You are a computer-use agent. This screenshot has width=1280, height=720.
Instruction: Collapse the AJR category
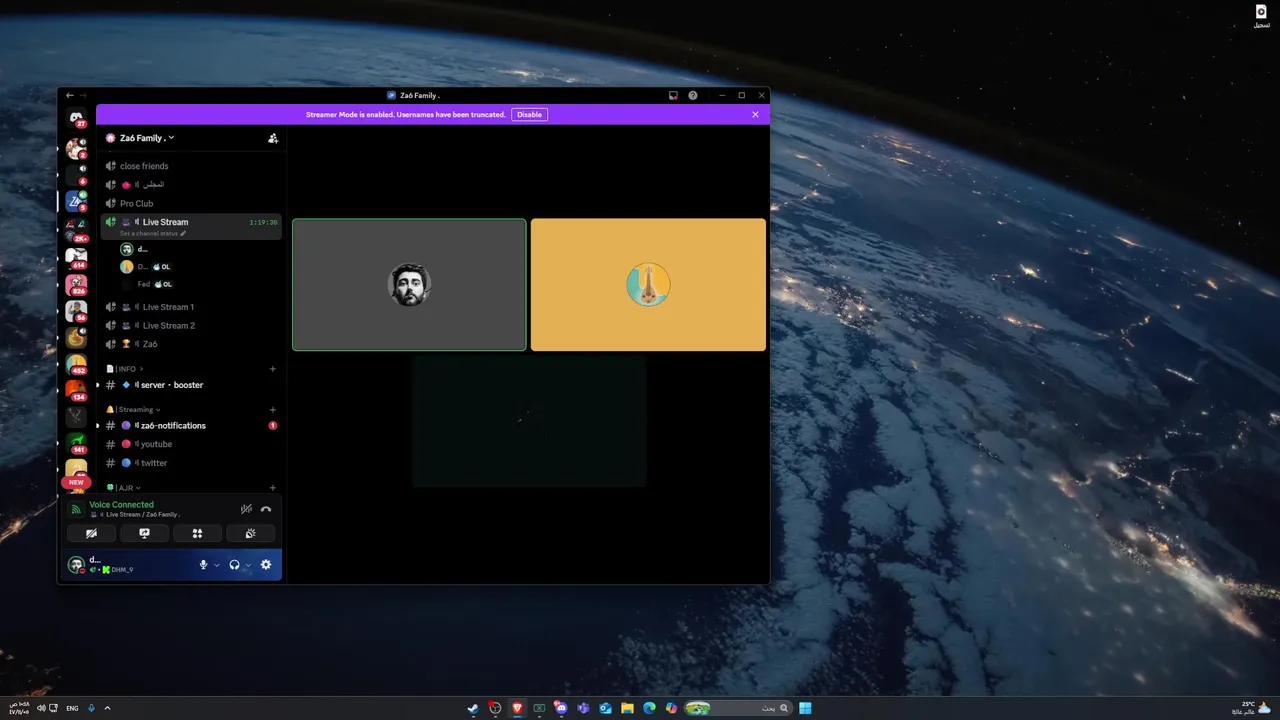click(123, 488)
